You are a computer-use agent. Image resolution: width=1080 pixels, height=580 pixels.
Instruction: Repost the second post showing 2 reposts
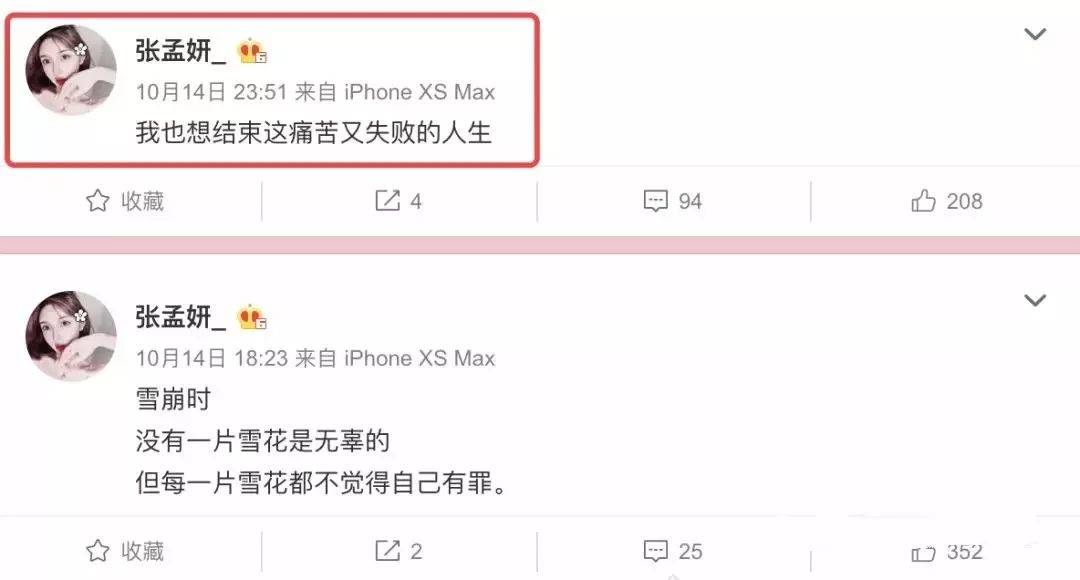coord(398,551)
